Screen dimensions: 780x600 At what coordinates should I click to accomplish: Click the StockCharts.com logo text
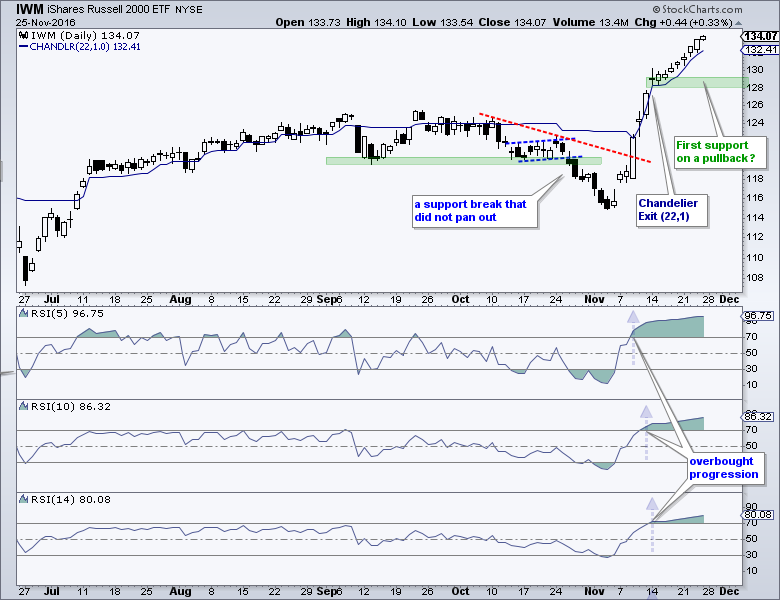tap(697, 9)
